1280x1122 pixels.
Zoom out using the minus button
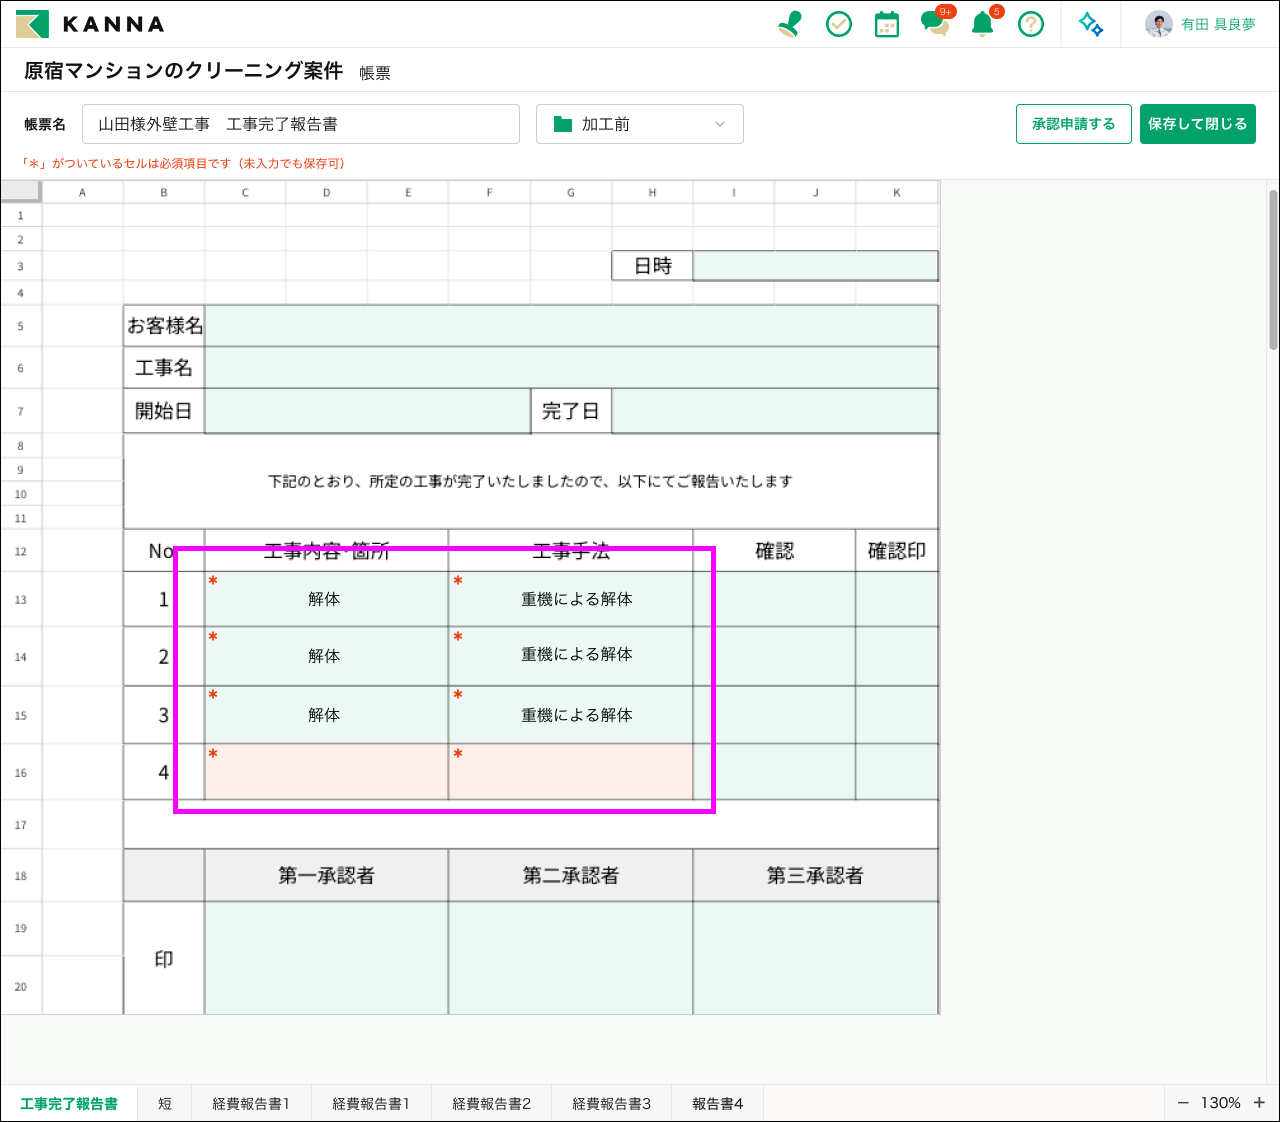(1183, 1103)
